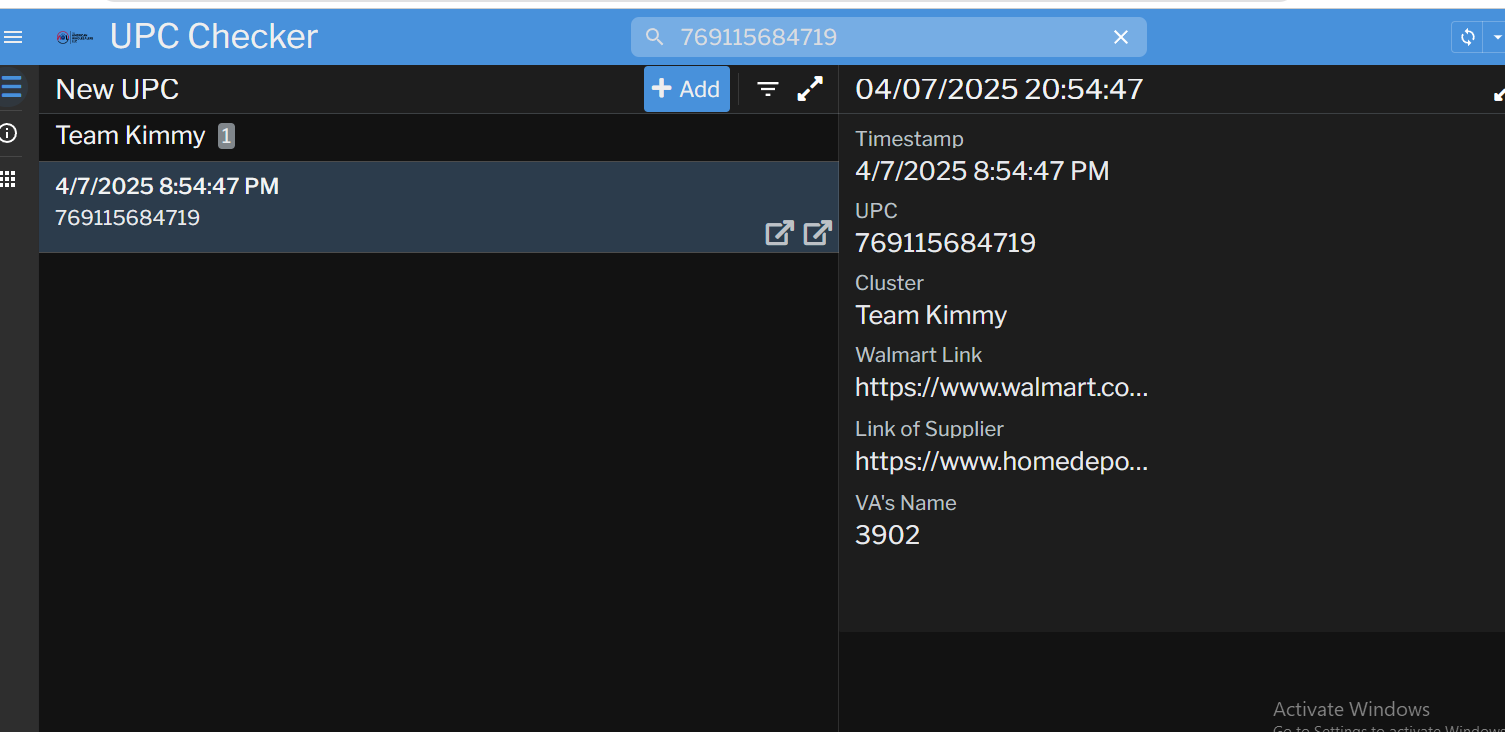Open the hamburger main menu
The height and width of the screenshot is (732, 1505).
13,38
